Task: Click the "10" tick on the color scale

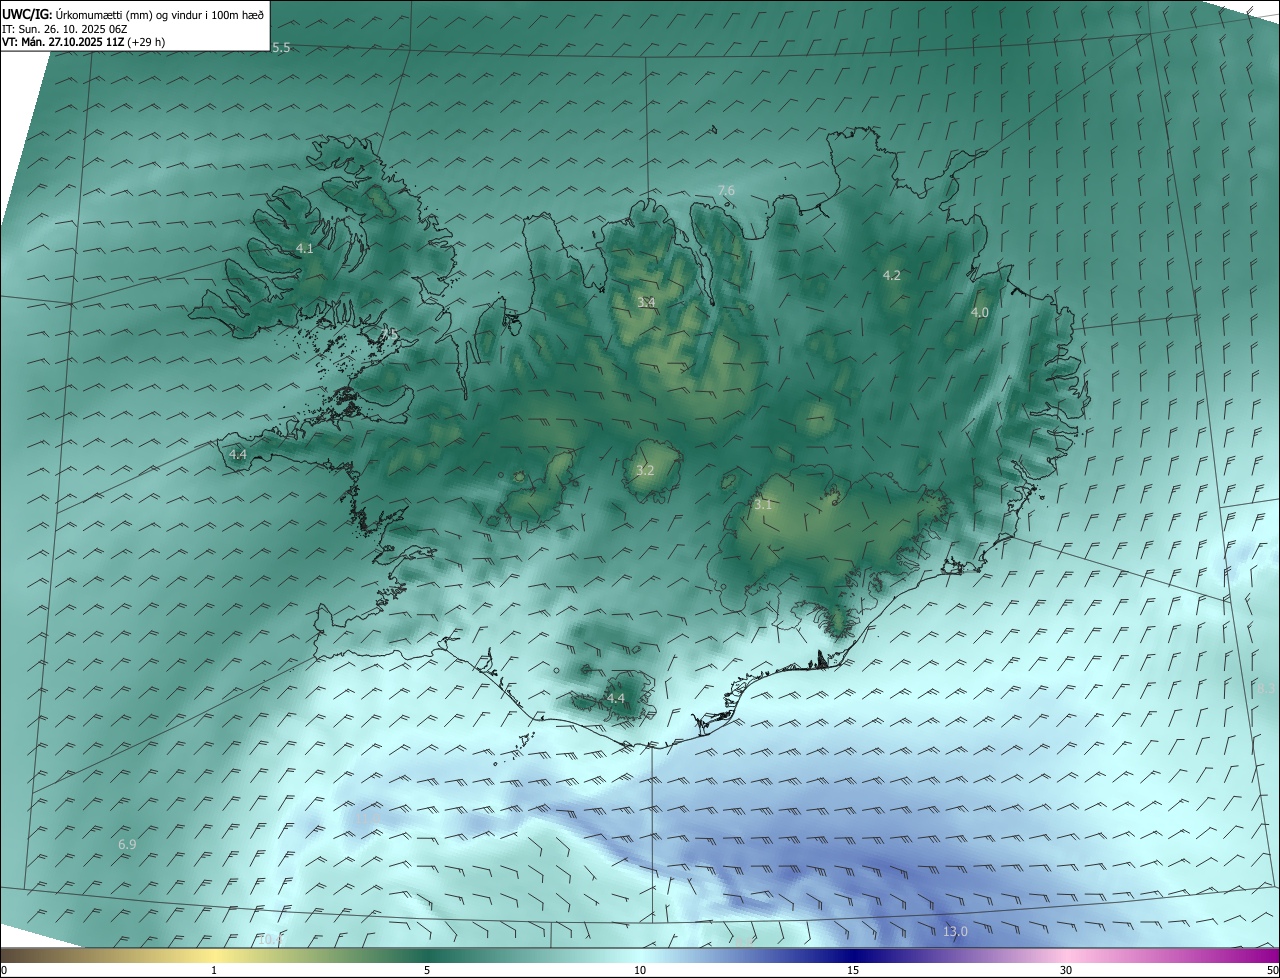Action: 640,970
